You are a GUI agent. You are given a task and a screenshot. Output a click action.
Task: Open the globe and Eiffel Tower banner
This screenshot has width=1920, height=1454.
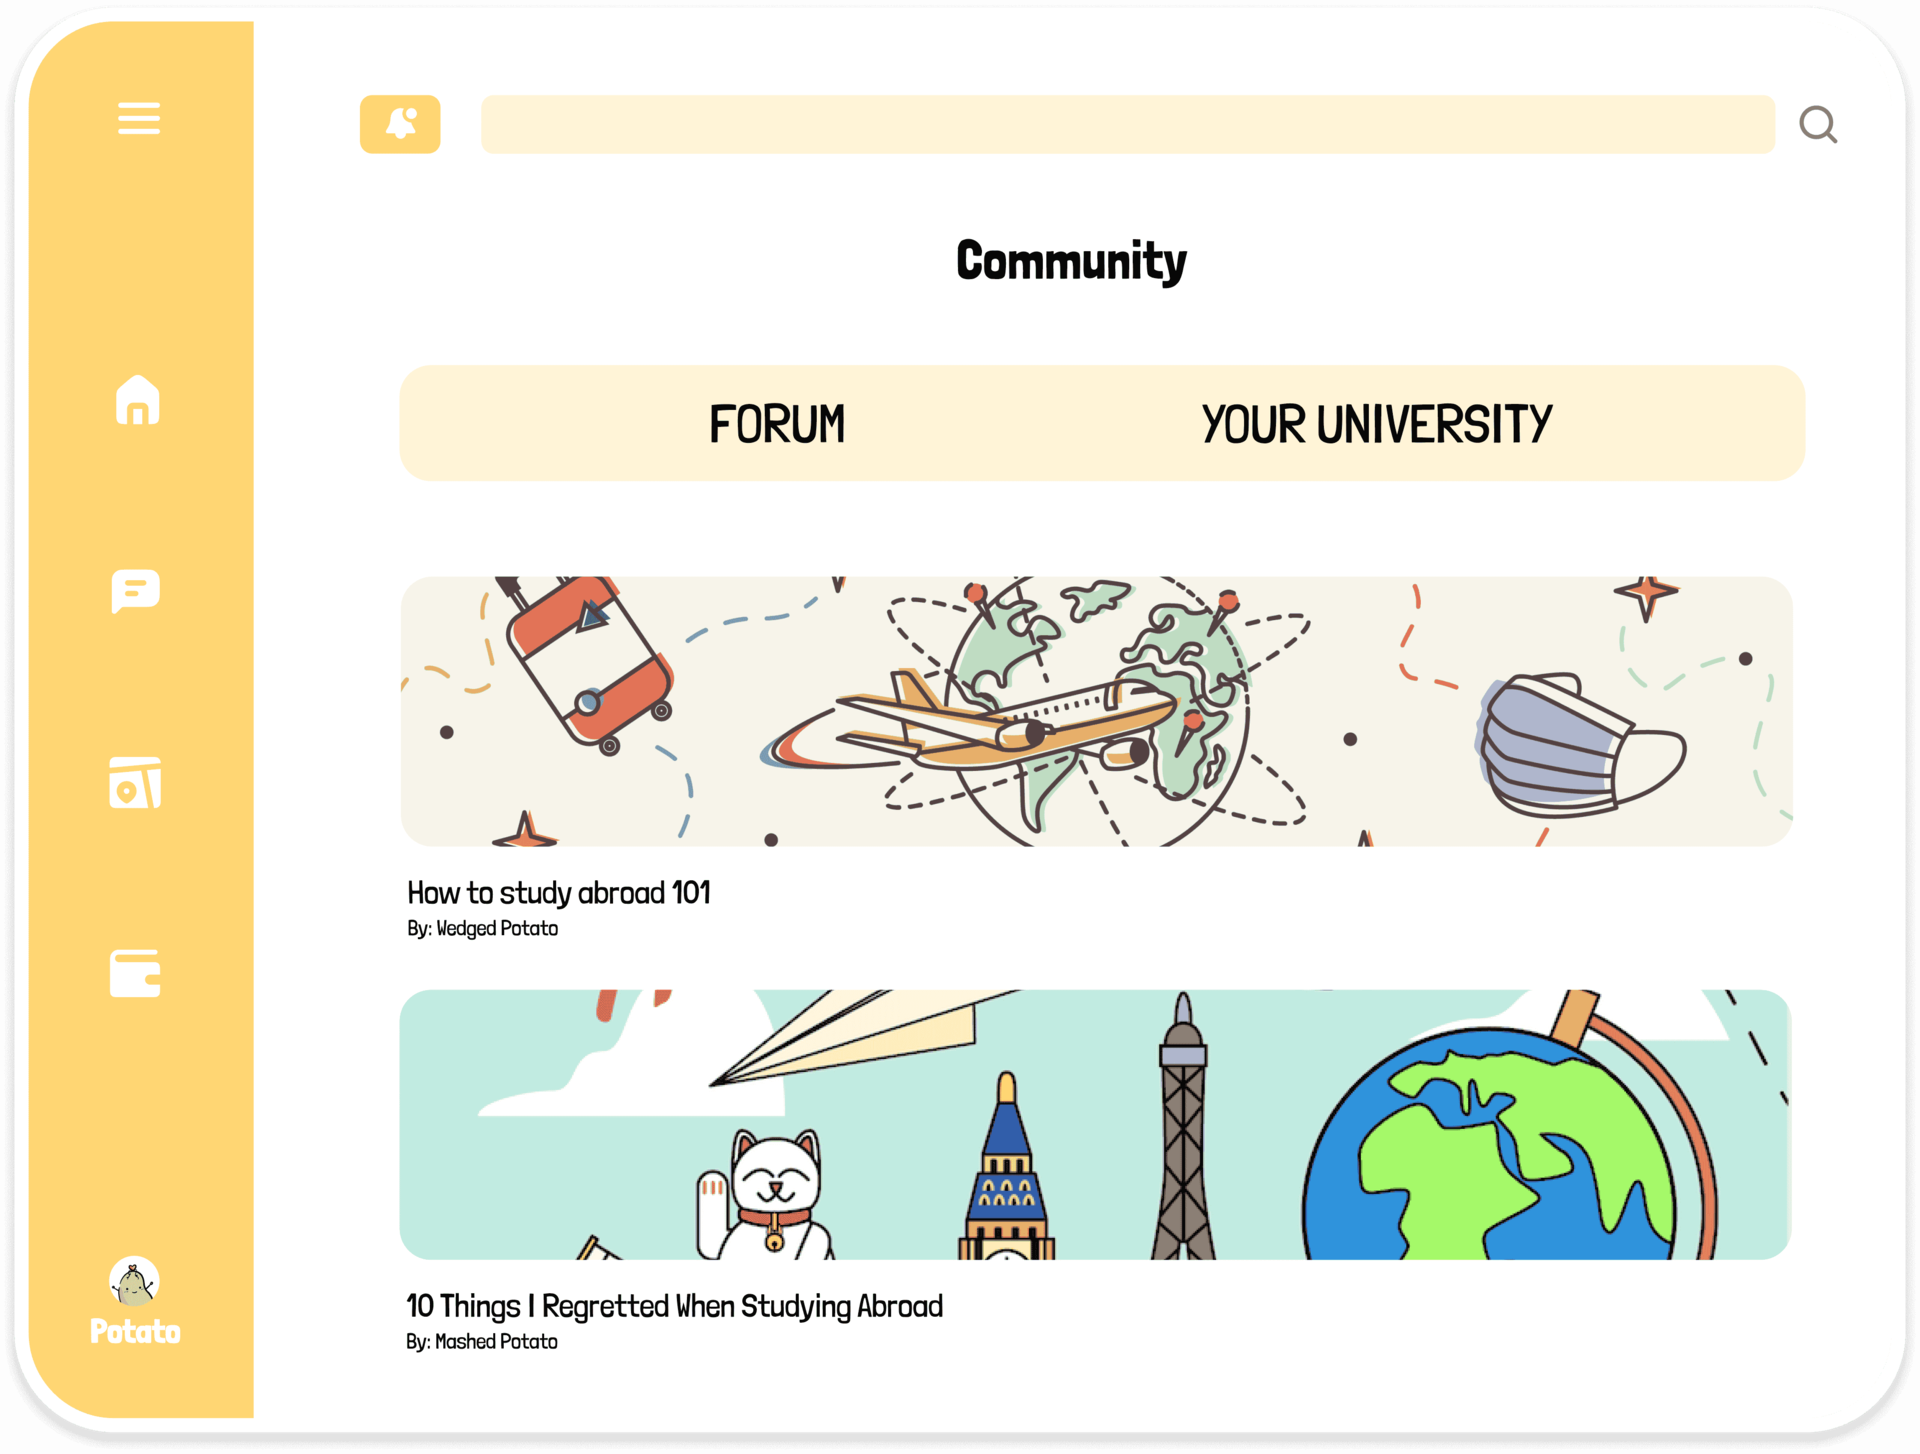click(1095, 1124)
